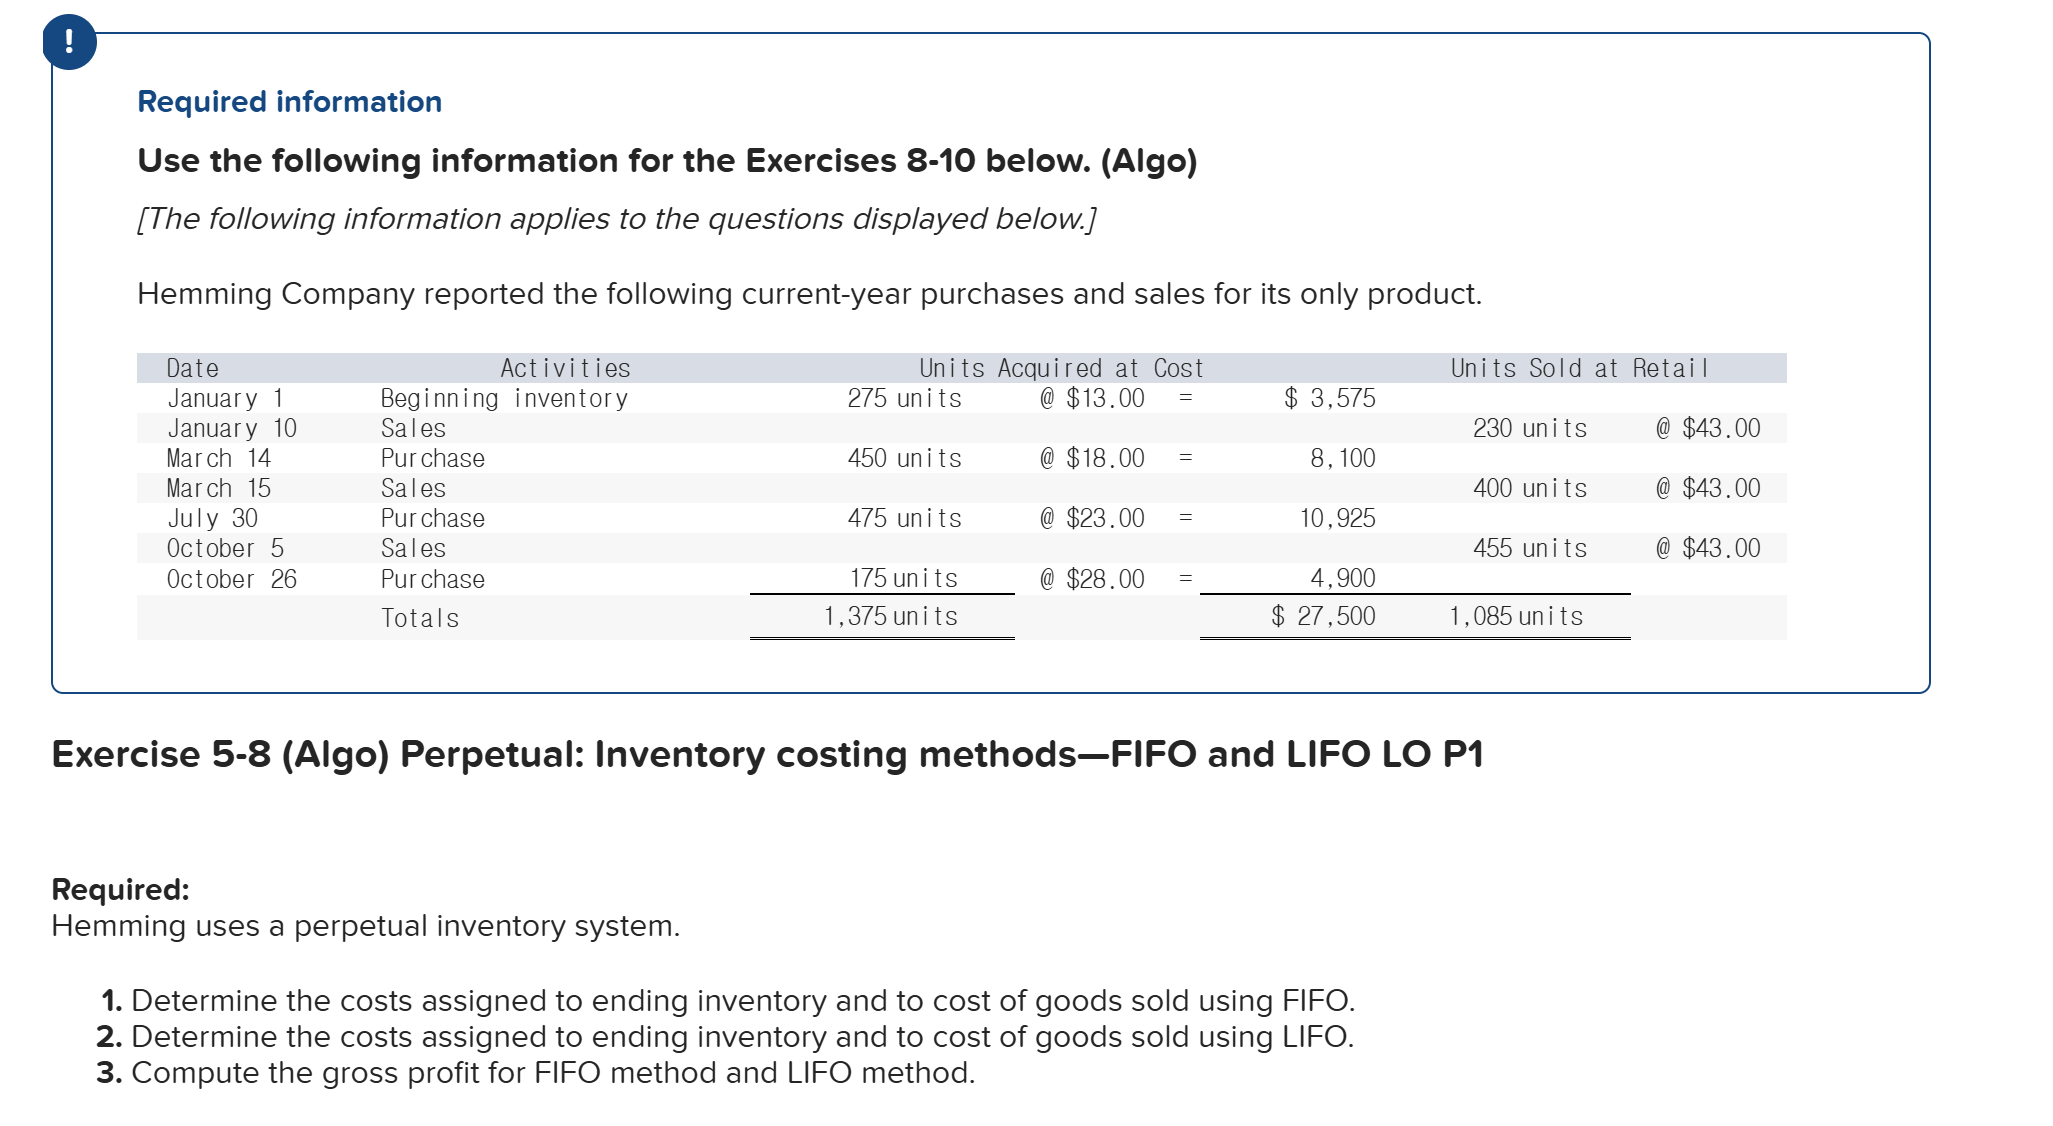Click requirement 3 about gross profit
Screen dimensions: 2053x1126
coord(537,1072)
